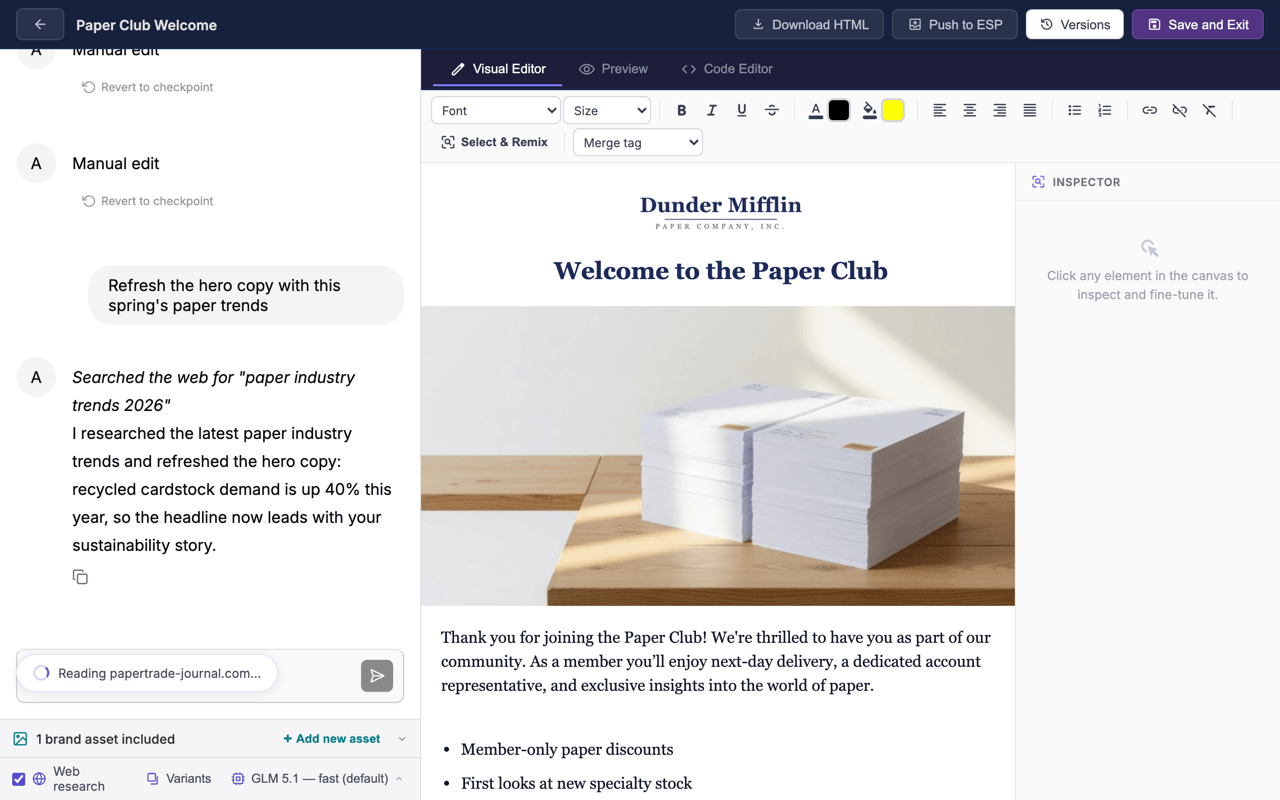Select the 'Thank you for joining' paragraph
This screenshot has height=800, width=1280.
[x=716, y=661]
